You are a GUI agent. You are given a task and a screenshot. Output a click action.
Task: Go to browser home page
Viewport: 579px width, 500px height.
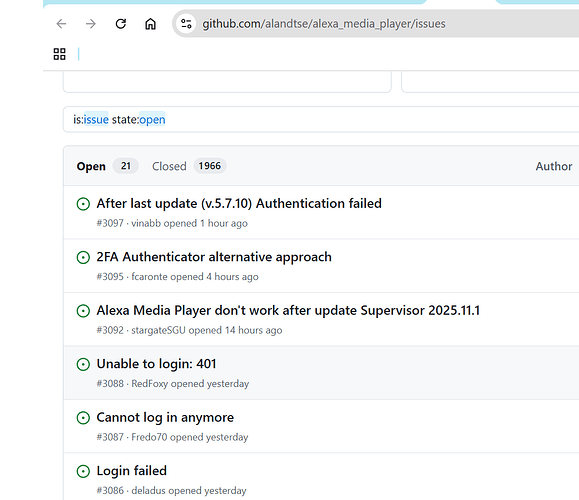coord(150,24)
